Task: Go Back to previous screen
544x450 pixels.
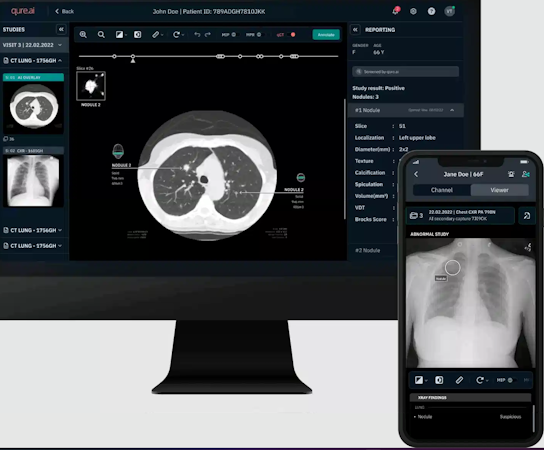Action: click(x=65, y=11)
